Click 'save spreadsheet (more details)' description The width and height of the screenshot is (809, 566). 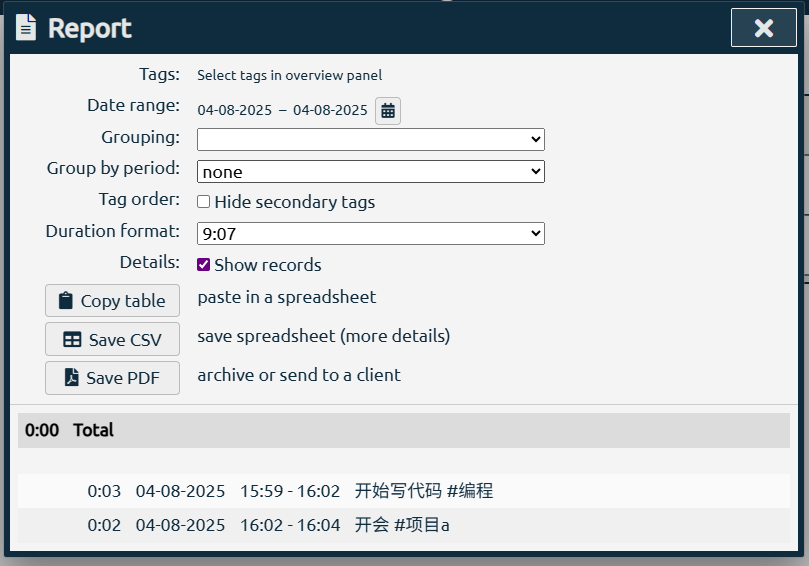click(x=323, y=336)
